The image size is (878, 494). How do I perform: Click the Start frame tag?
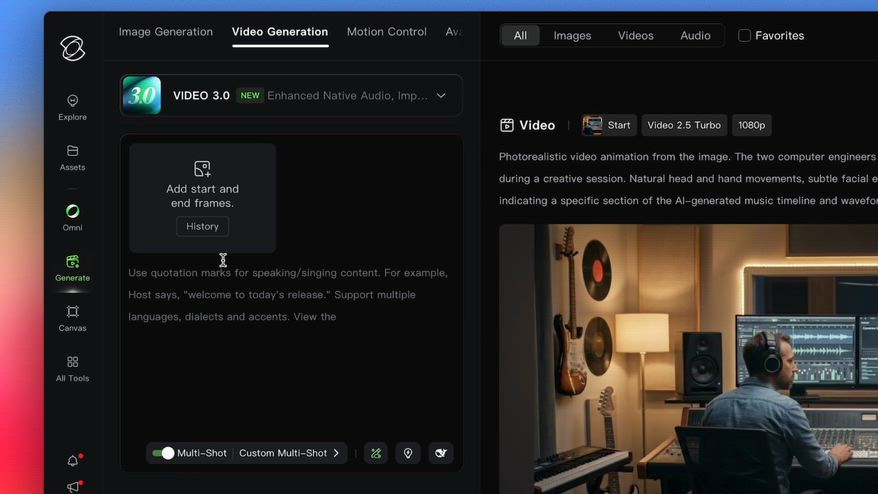click(x=607, y=125)
